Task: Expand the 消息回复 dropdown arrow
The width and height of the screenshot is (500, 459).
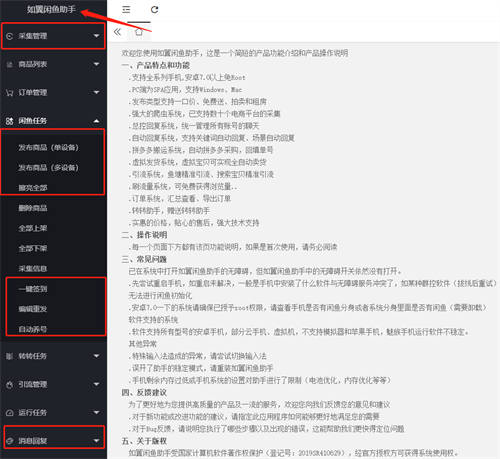Action: pos(96,441)
